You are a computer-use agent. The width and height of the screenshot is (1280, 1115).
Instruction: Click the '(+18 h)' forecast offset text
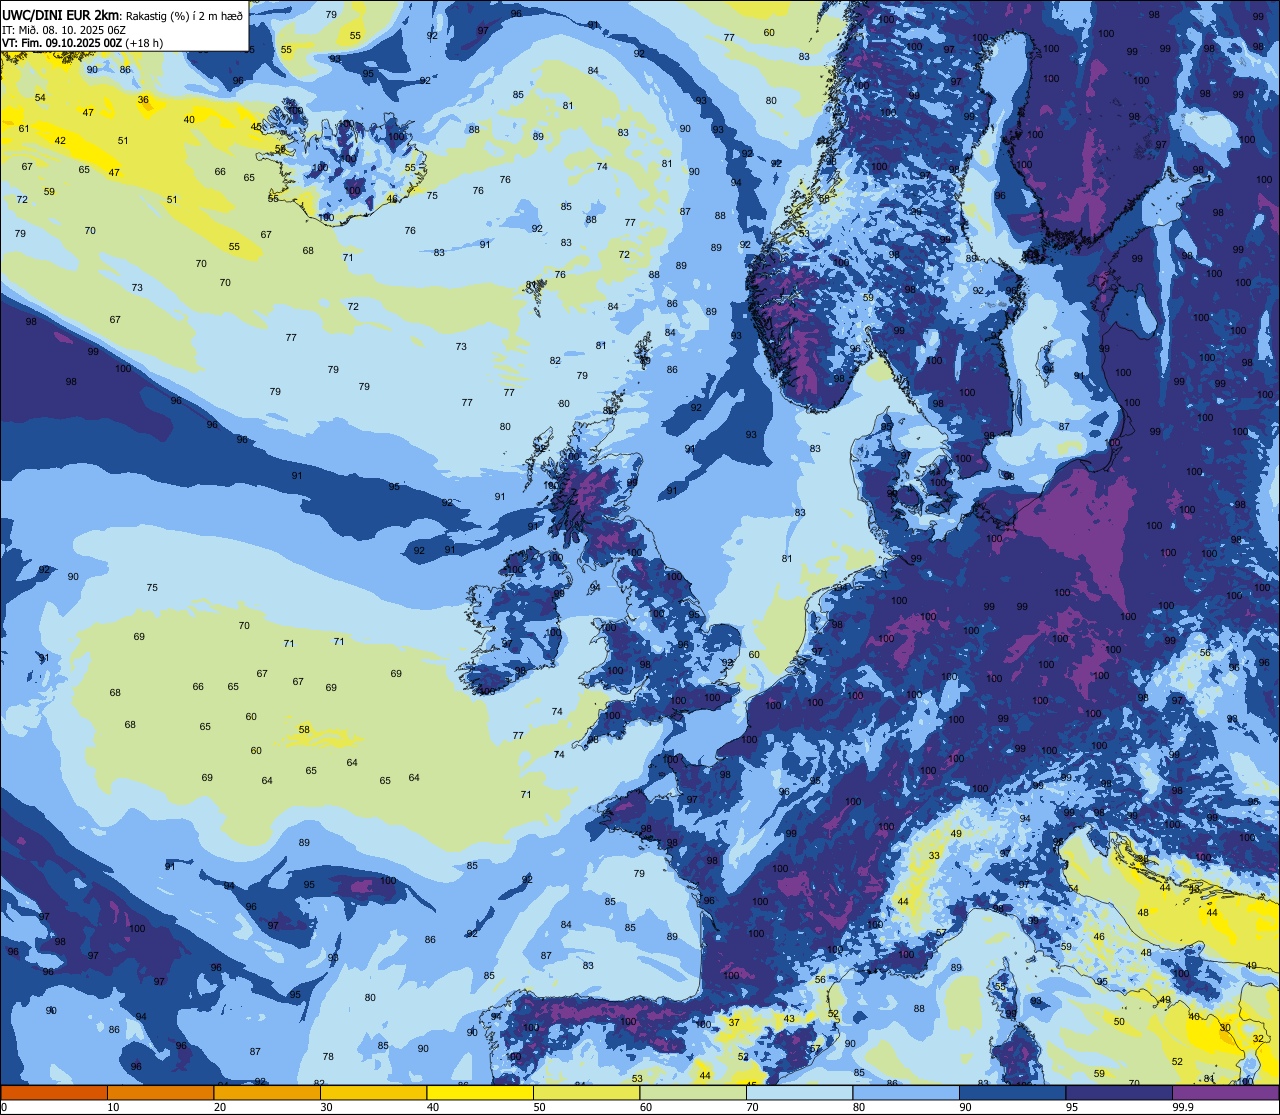click(x=145, y=43)
